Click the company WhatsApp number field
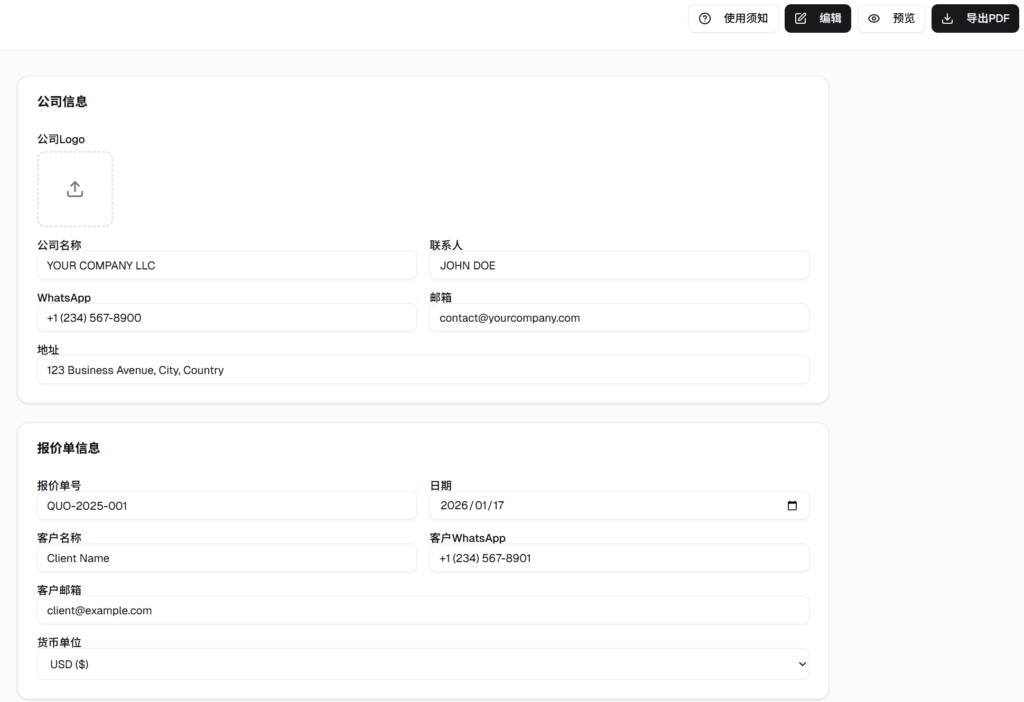The width and height of the screenshot is (1024, 702). coord(226,318)
